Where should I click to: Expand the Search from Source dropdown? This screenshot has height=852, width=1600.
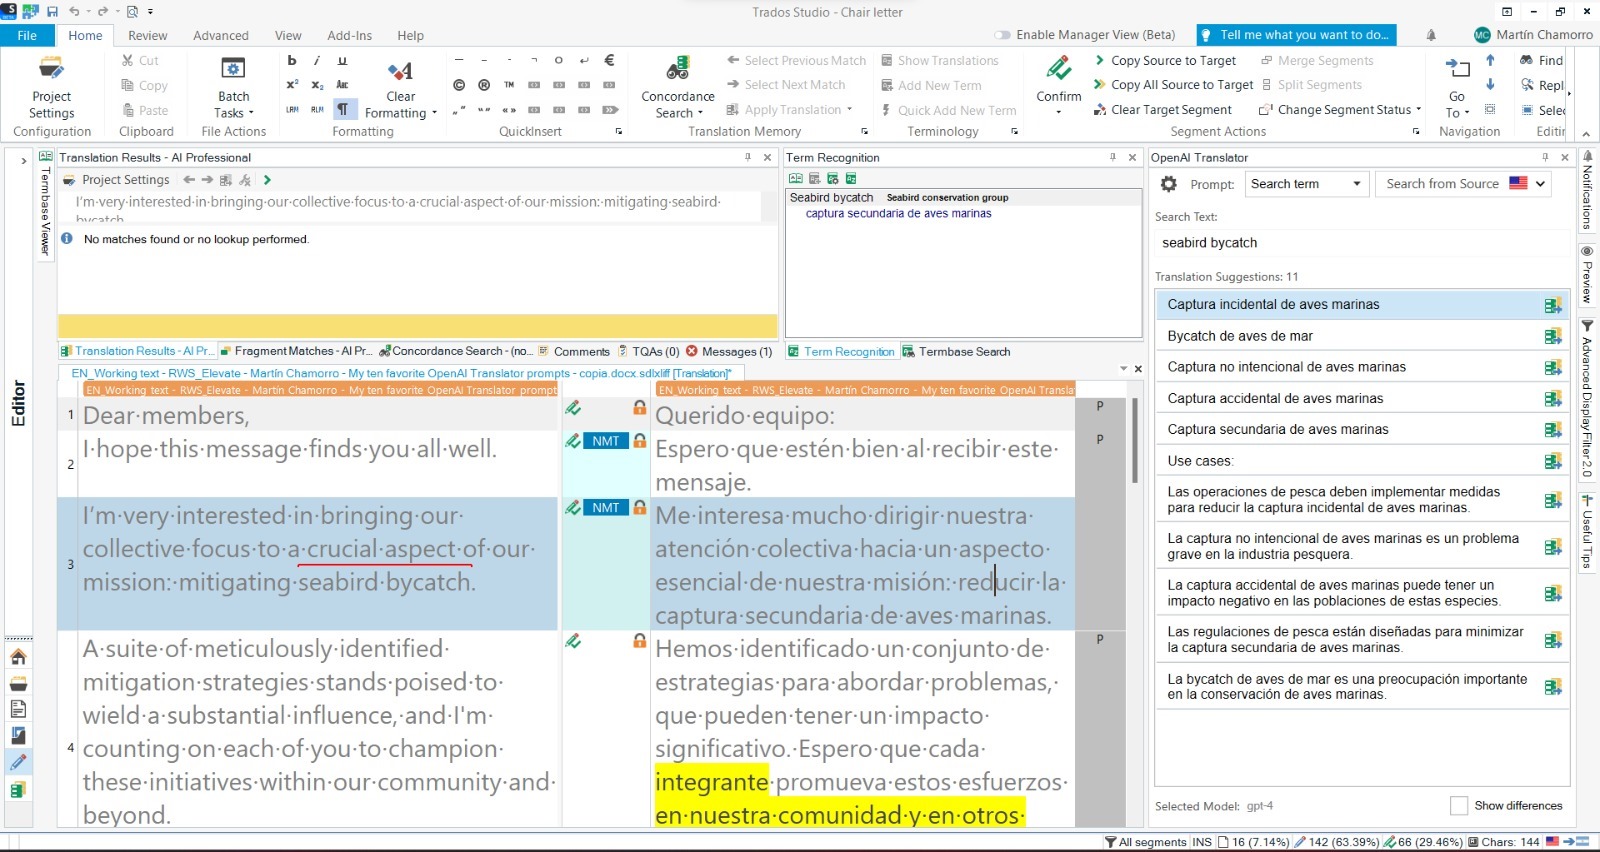1540,184
